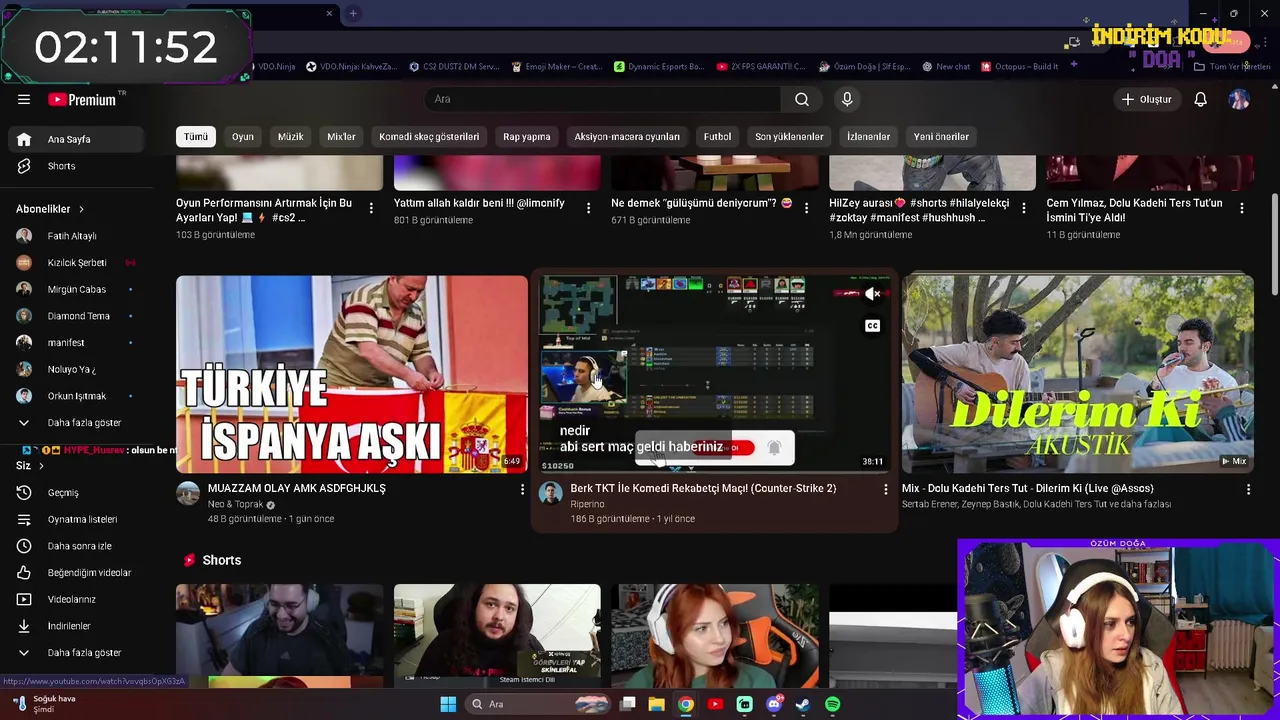
Task: Run search with the magnifier icon
Action: pyautogui.click(x=801, y=99)
